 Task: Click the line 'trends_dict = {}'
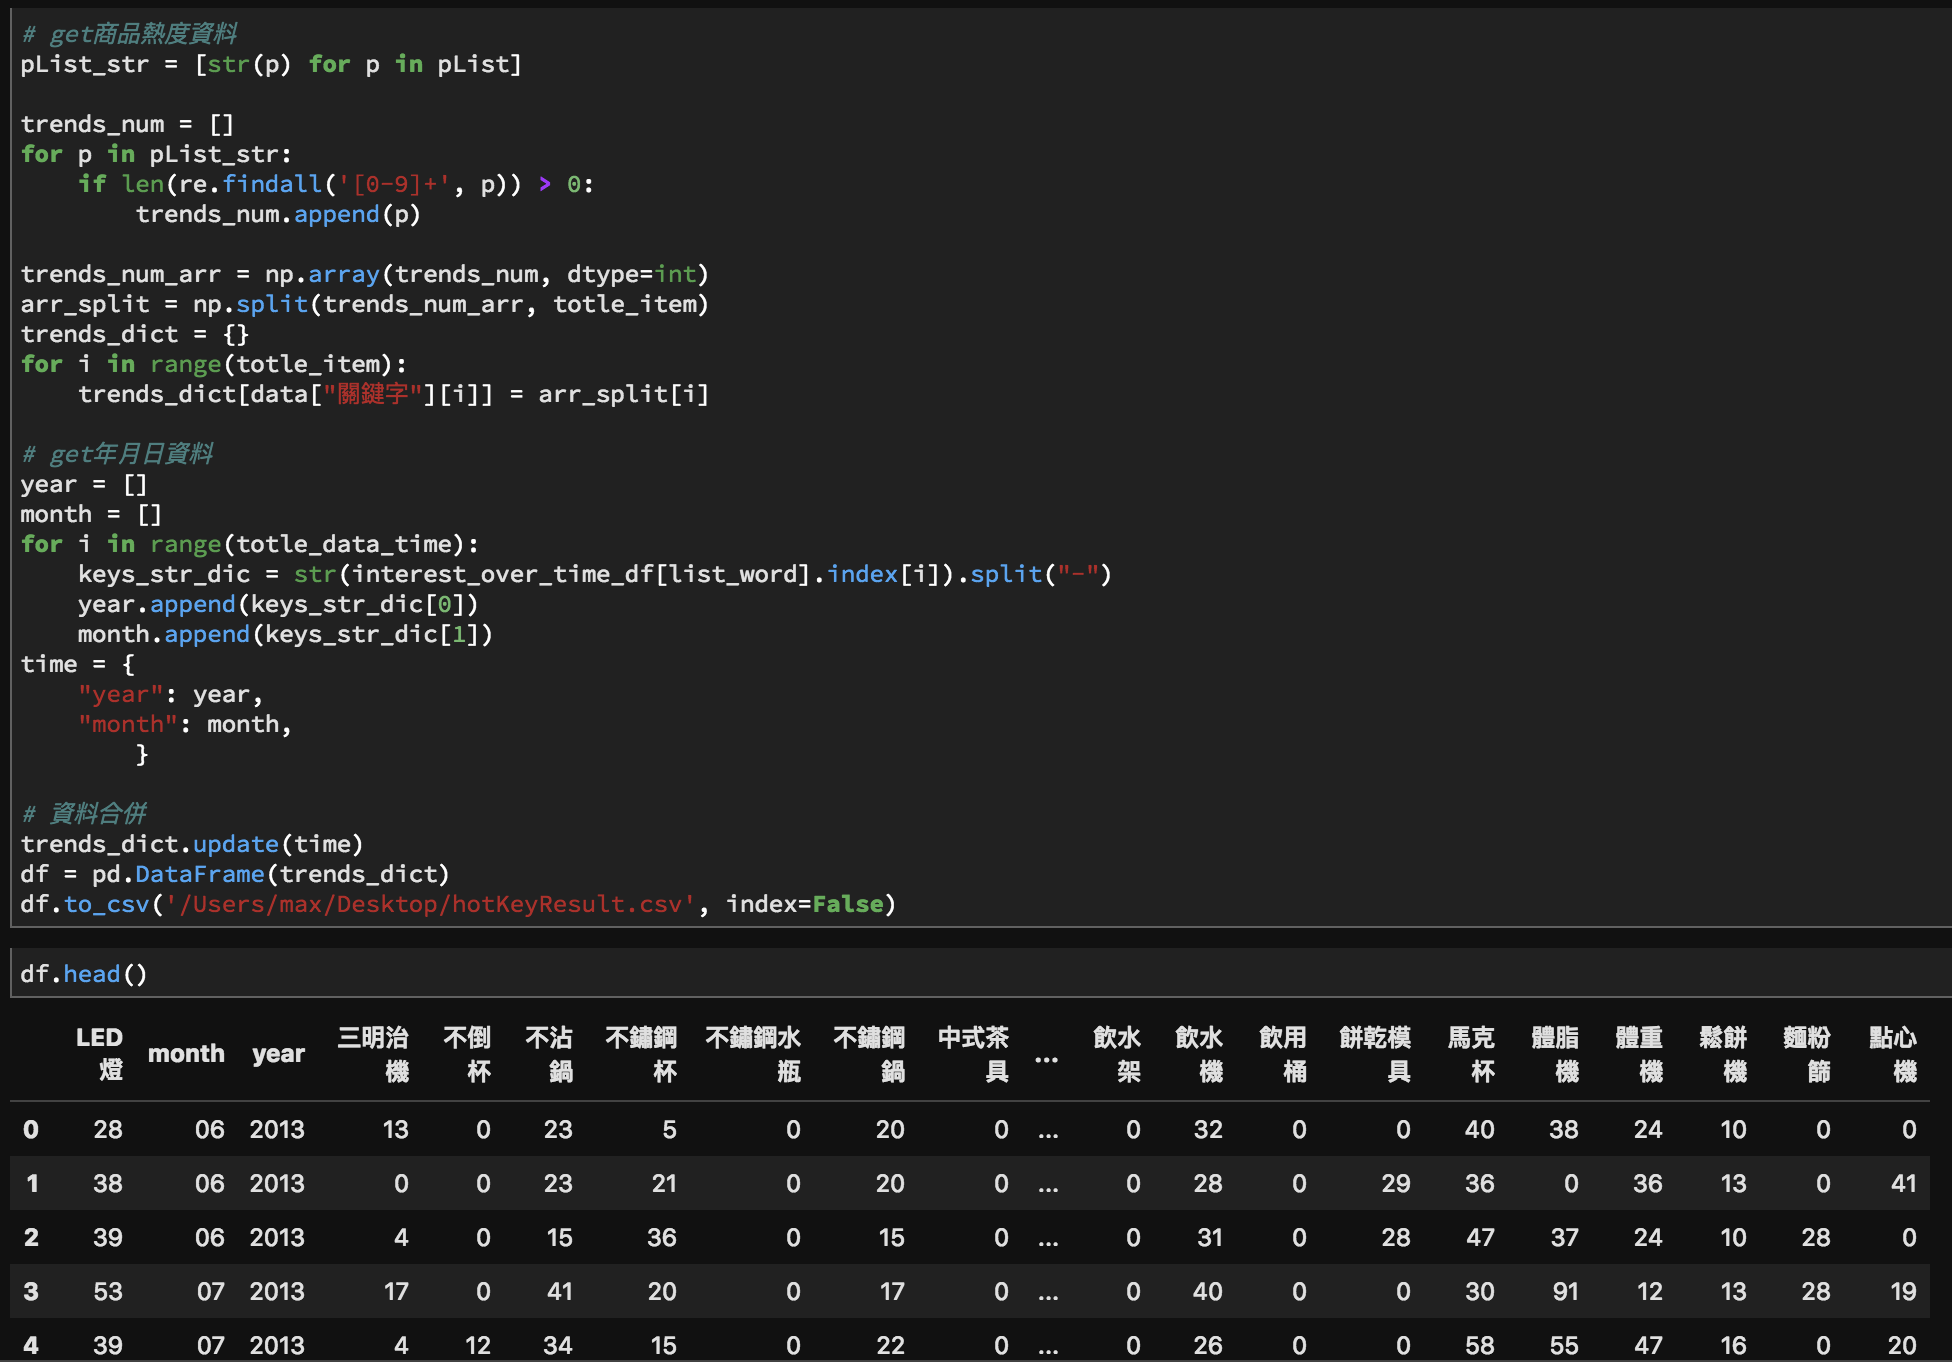pos(135,334)
